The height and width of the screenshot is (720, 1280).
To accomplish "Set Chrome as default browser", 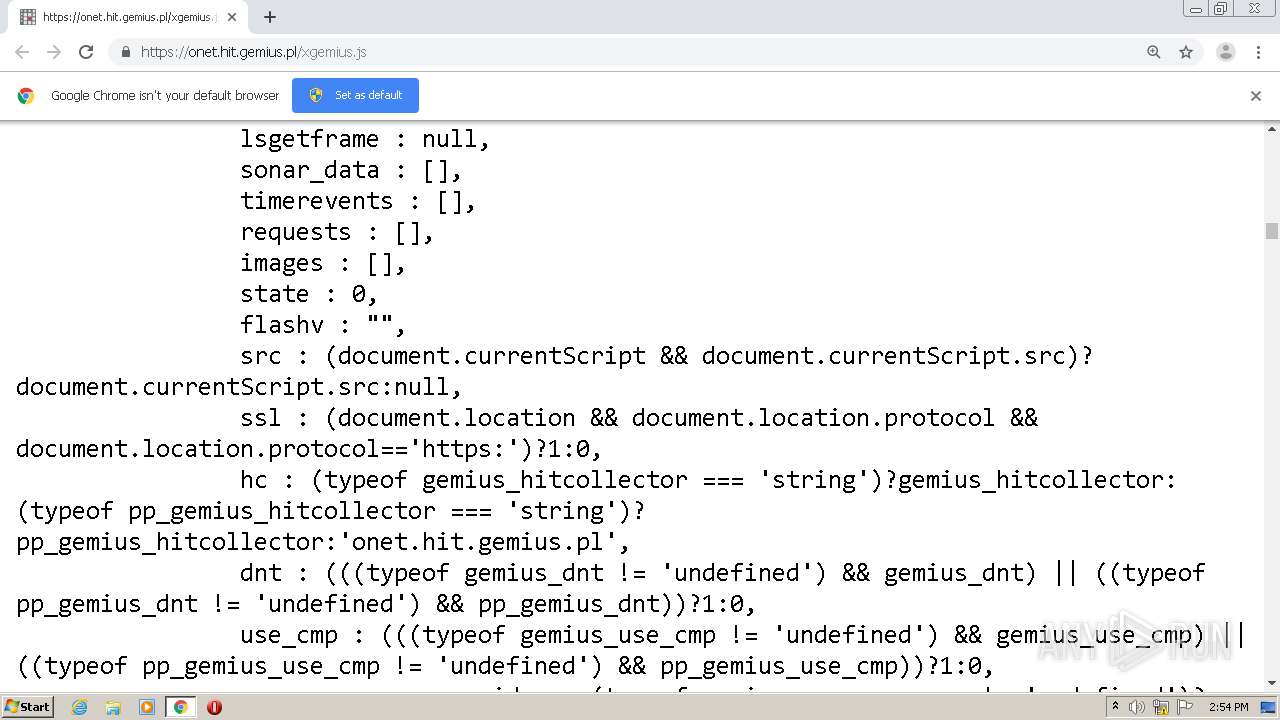I will 355,95.
